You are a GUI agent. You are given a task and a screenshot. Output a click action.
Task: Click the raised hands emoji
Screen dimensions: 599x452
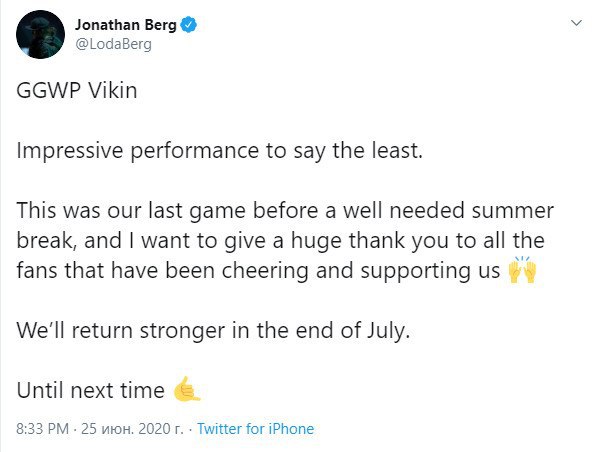[x=522, y=270]
